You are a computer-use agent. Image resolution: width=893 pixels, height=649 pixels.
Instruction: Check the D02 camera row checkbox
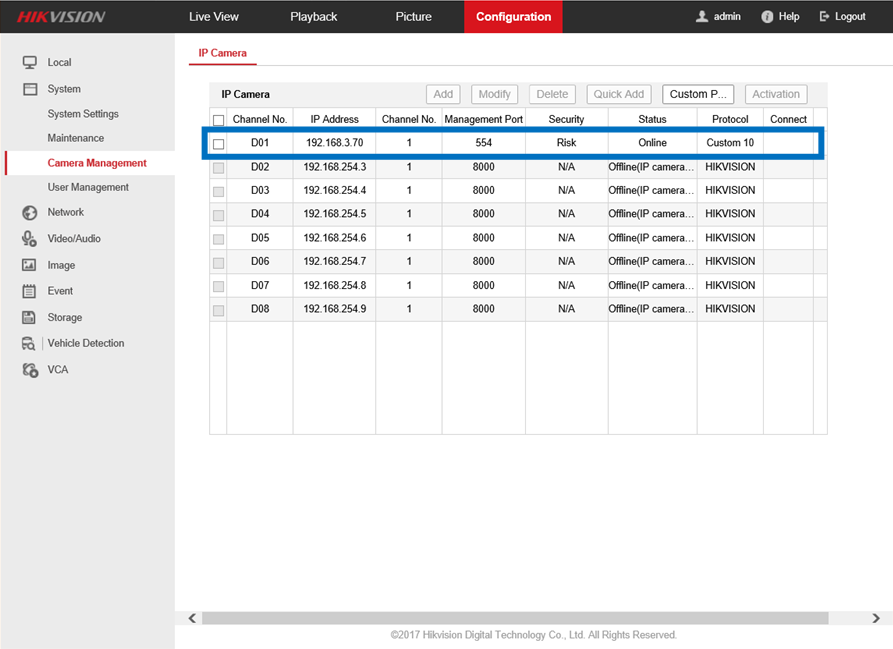coord(218,167)
